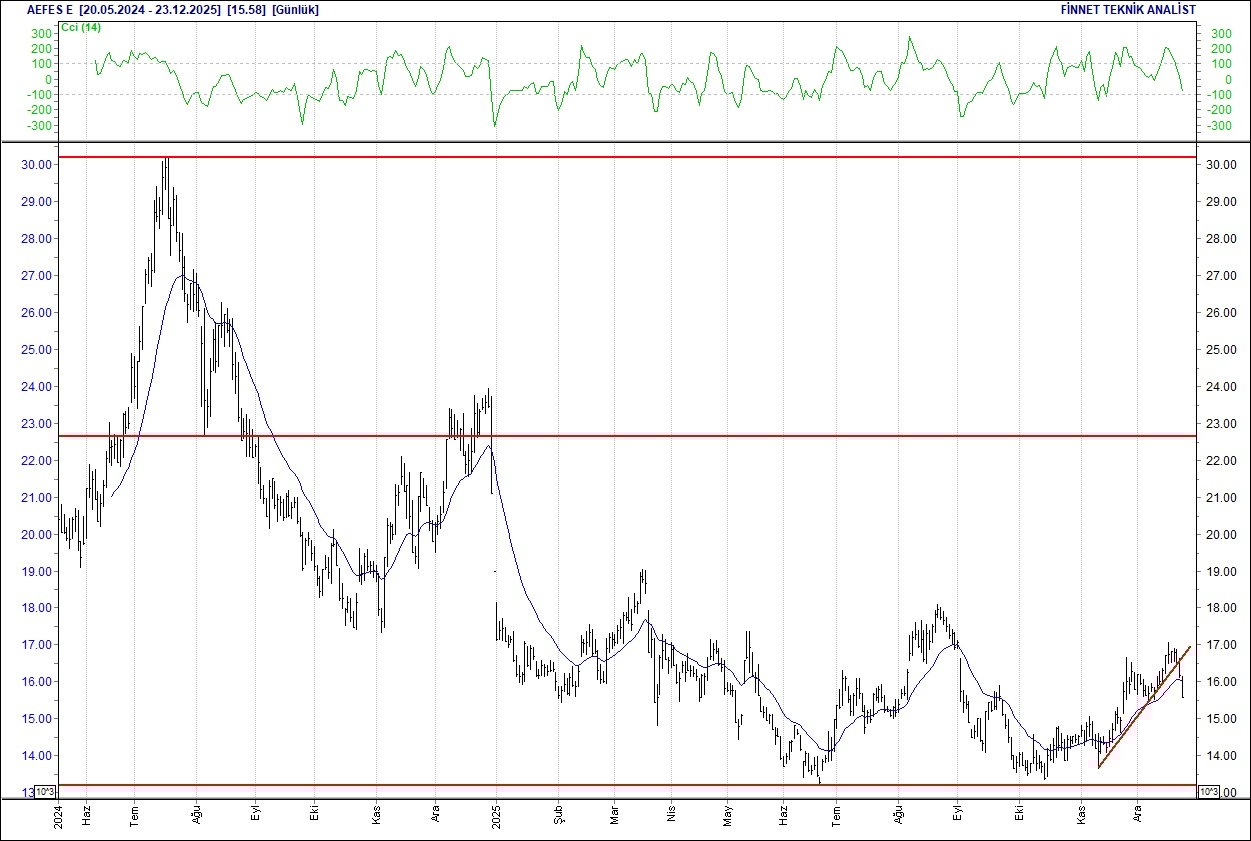The height and width of the screenshot is (841, 1251).
Task: Select the -300 value on the CCI axis
Action: (x=1219, y=127)
